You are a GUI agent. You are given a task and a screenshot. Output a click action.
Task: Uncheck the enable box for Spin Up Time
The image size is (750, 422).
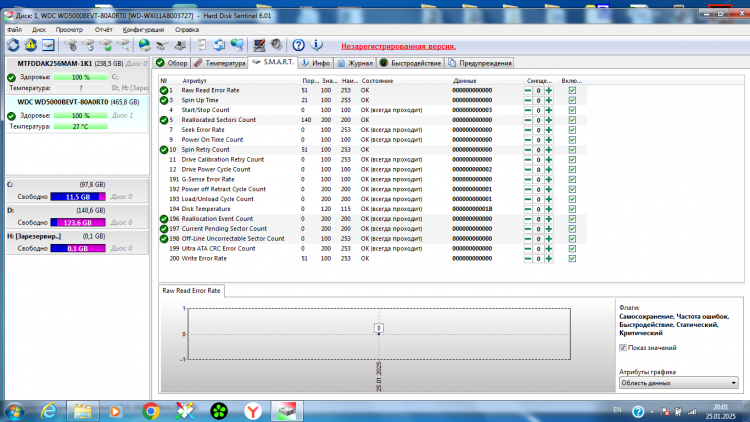click(572, 100)
